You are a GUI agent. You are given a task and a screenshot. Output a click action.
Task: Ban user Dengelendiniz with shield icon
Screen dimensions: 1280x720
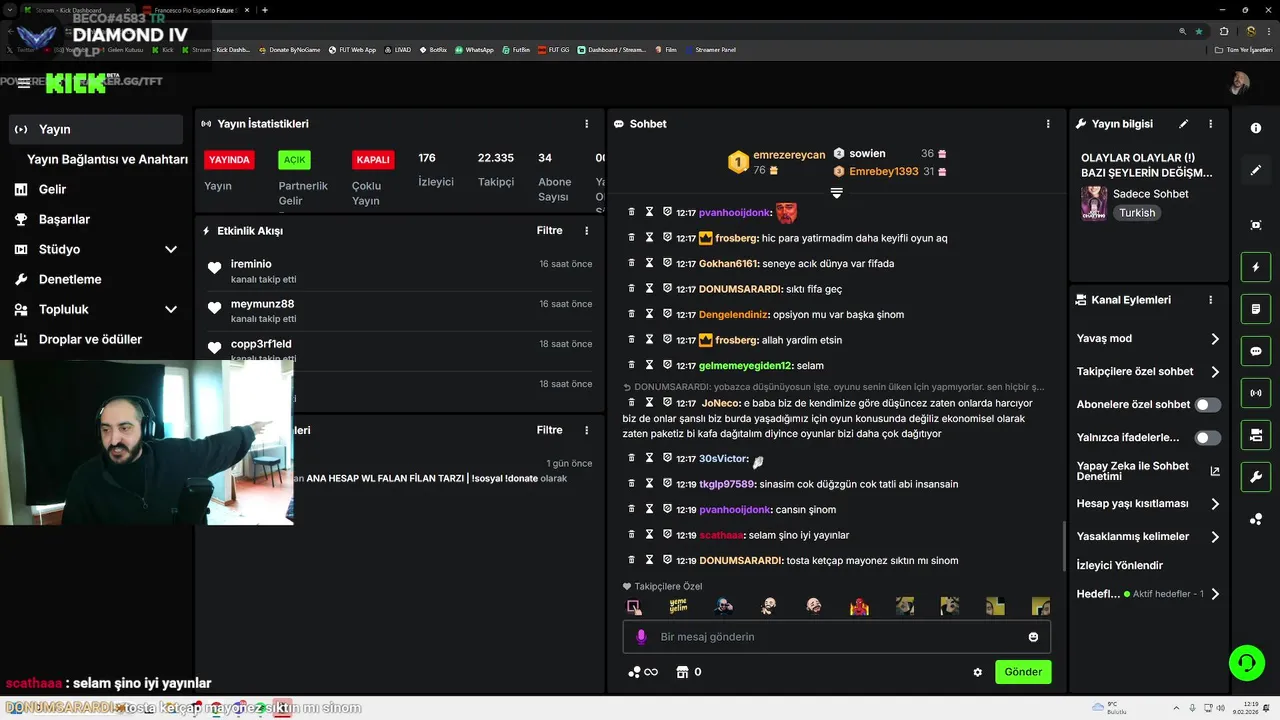tap(667, 314)
